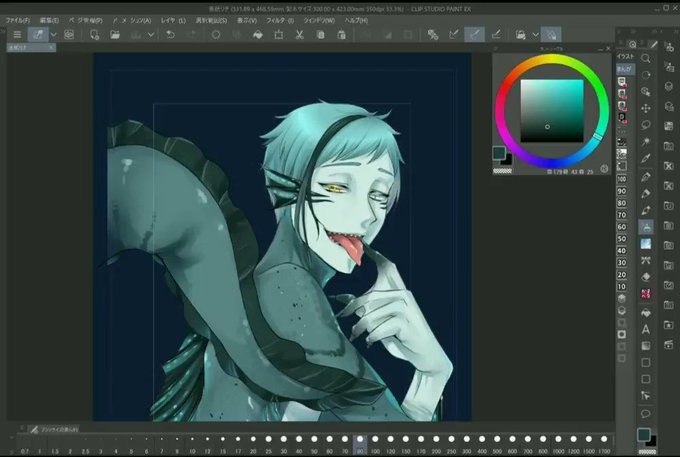Select the Pen tool
Image resolution: width=680 pixels, height=457 pixels.
645,177
